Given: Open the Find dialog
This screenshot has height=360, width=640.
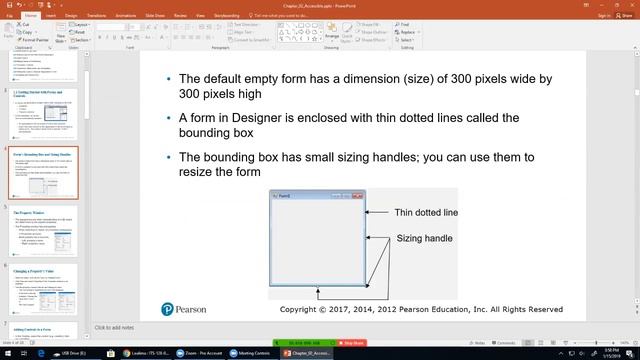Looking at the screenshot, I should 402,24.
